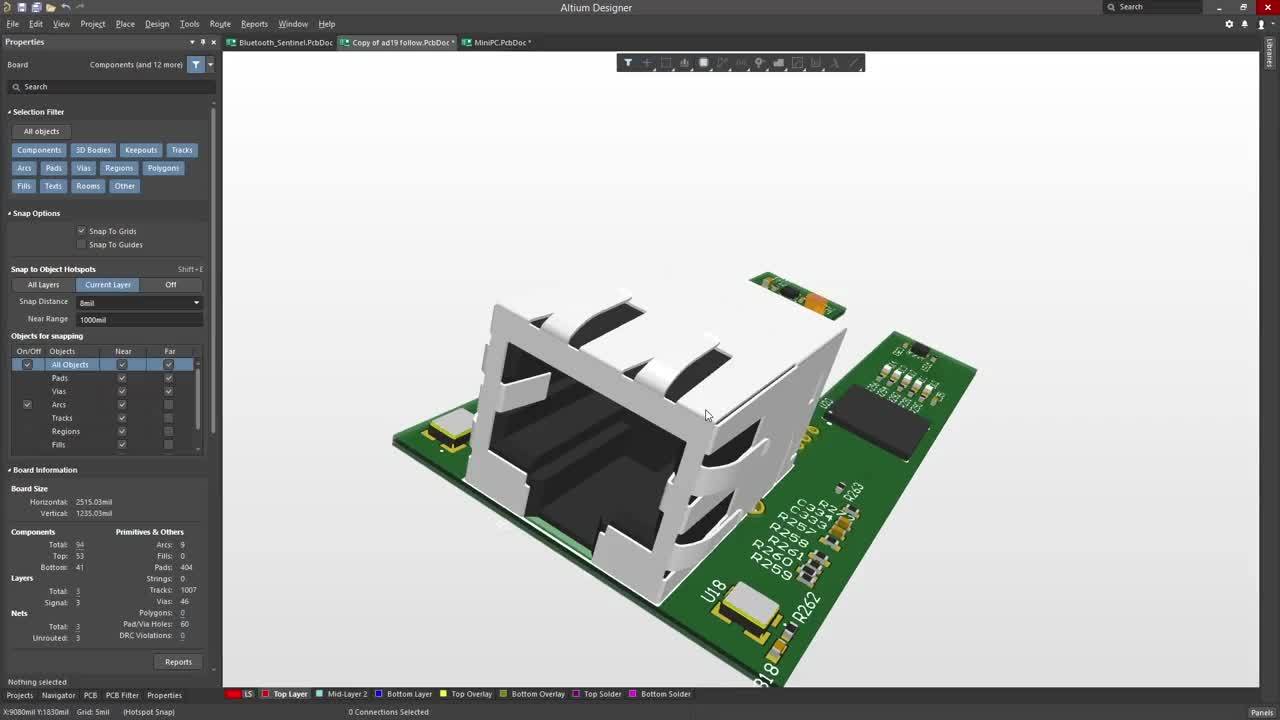
Task: Uncheck the Snap To Grids checkbox
Action: click(x=82, y=231)
